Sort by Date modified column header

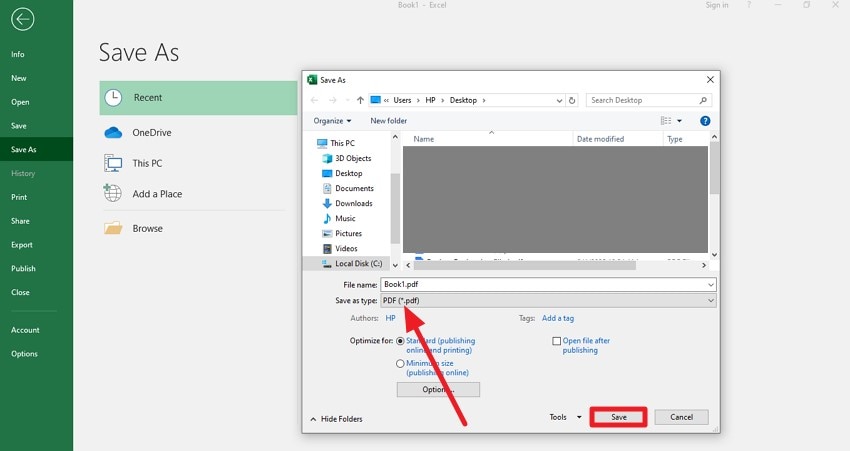(x=600, y=139)
